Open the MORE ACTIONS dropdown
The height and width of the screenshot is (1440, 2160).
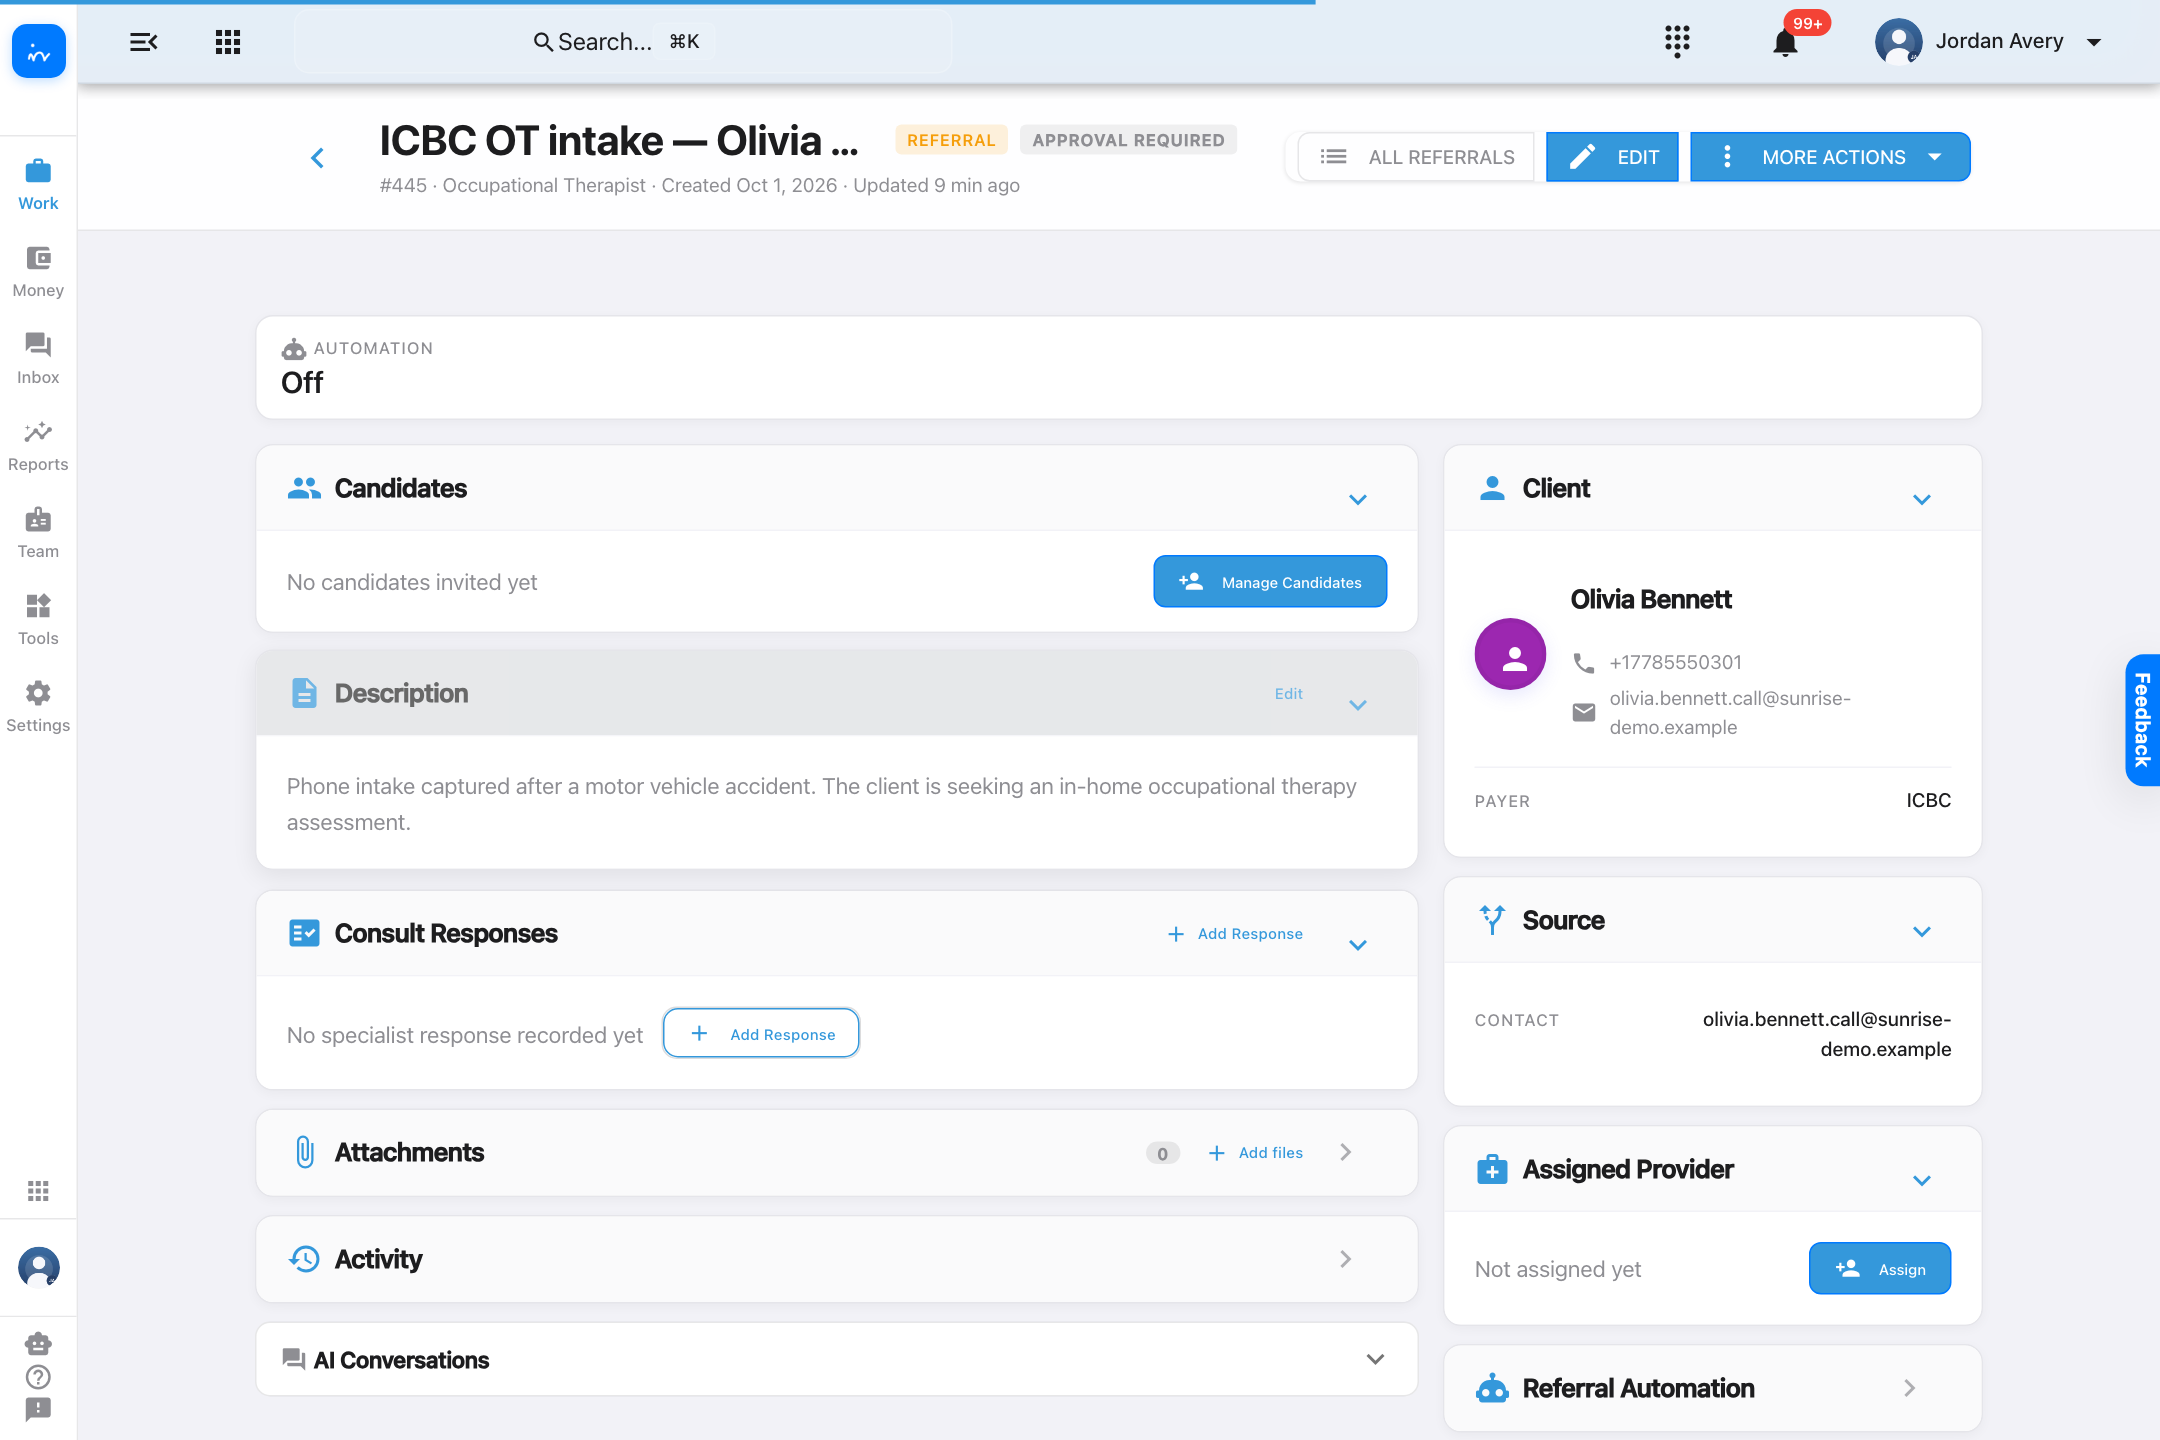coord(1830,157)
